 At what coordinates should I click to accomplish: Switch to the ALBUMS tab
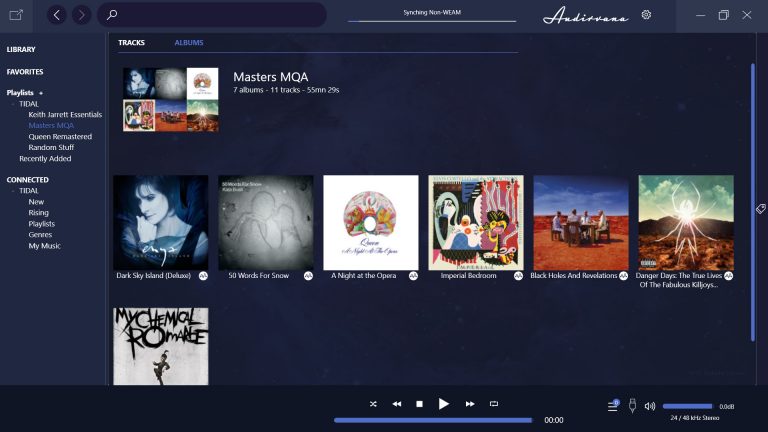point(189,43)
